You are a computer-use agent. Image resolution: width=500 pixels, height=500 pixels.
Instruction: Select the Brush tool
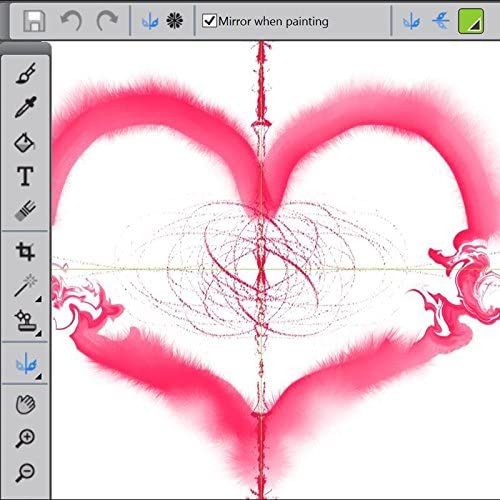[x=26, y=73]
